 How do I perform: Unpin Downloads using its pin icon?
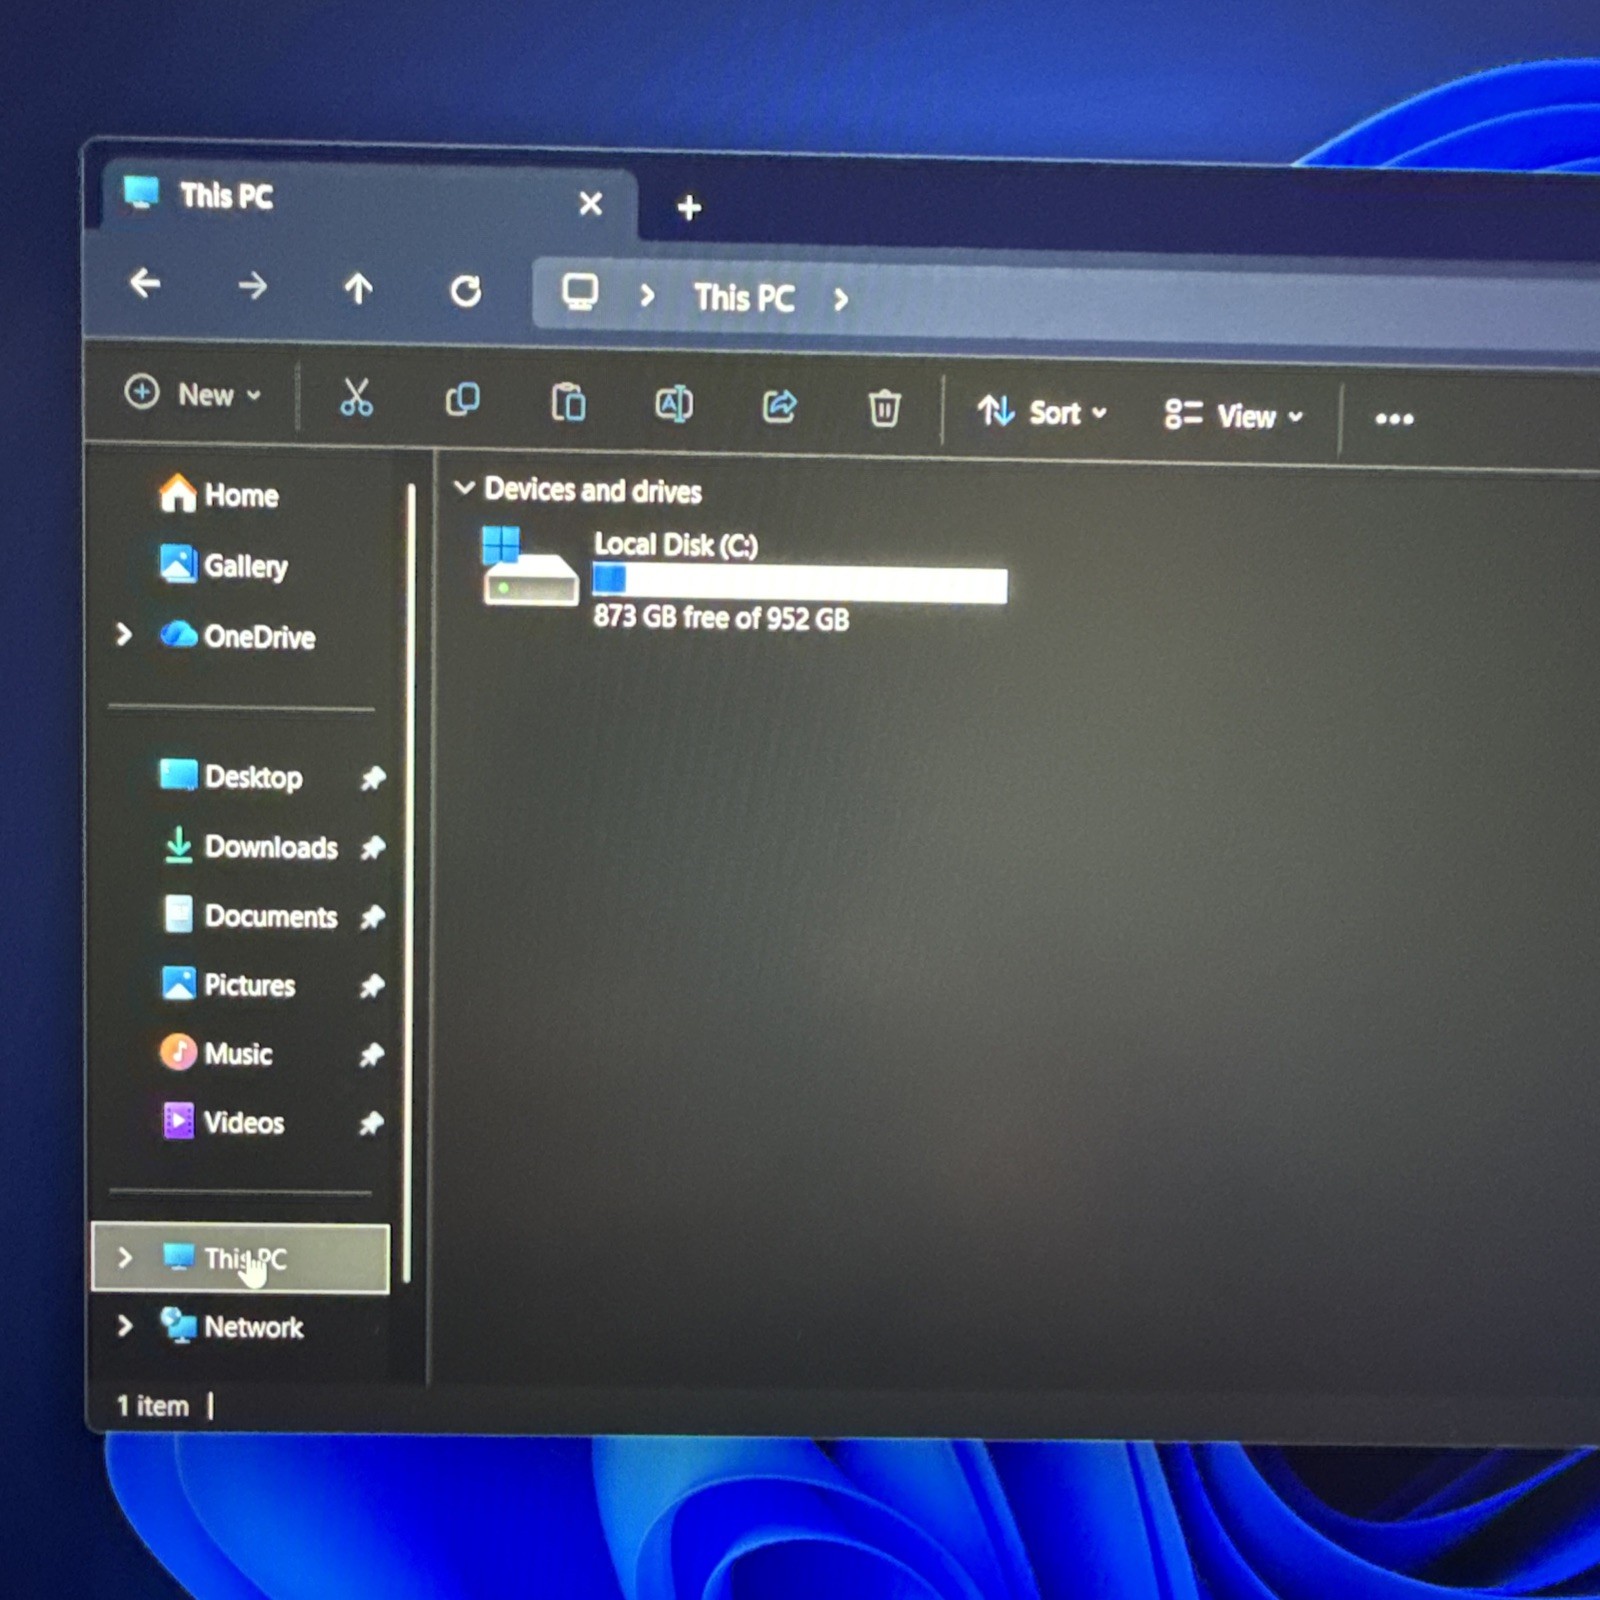(x=372, y=848)
